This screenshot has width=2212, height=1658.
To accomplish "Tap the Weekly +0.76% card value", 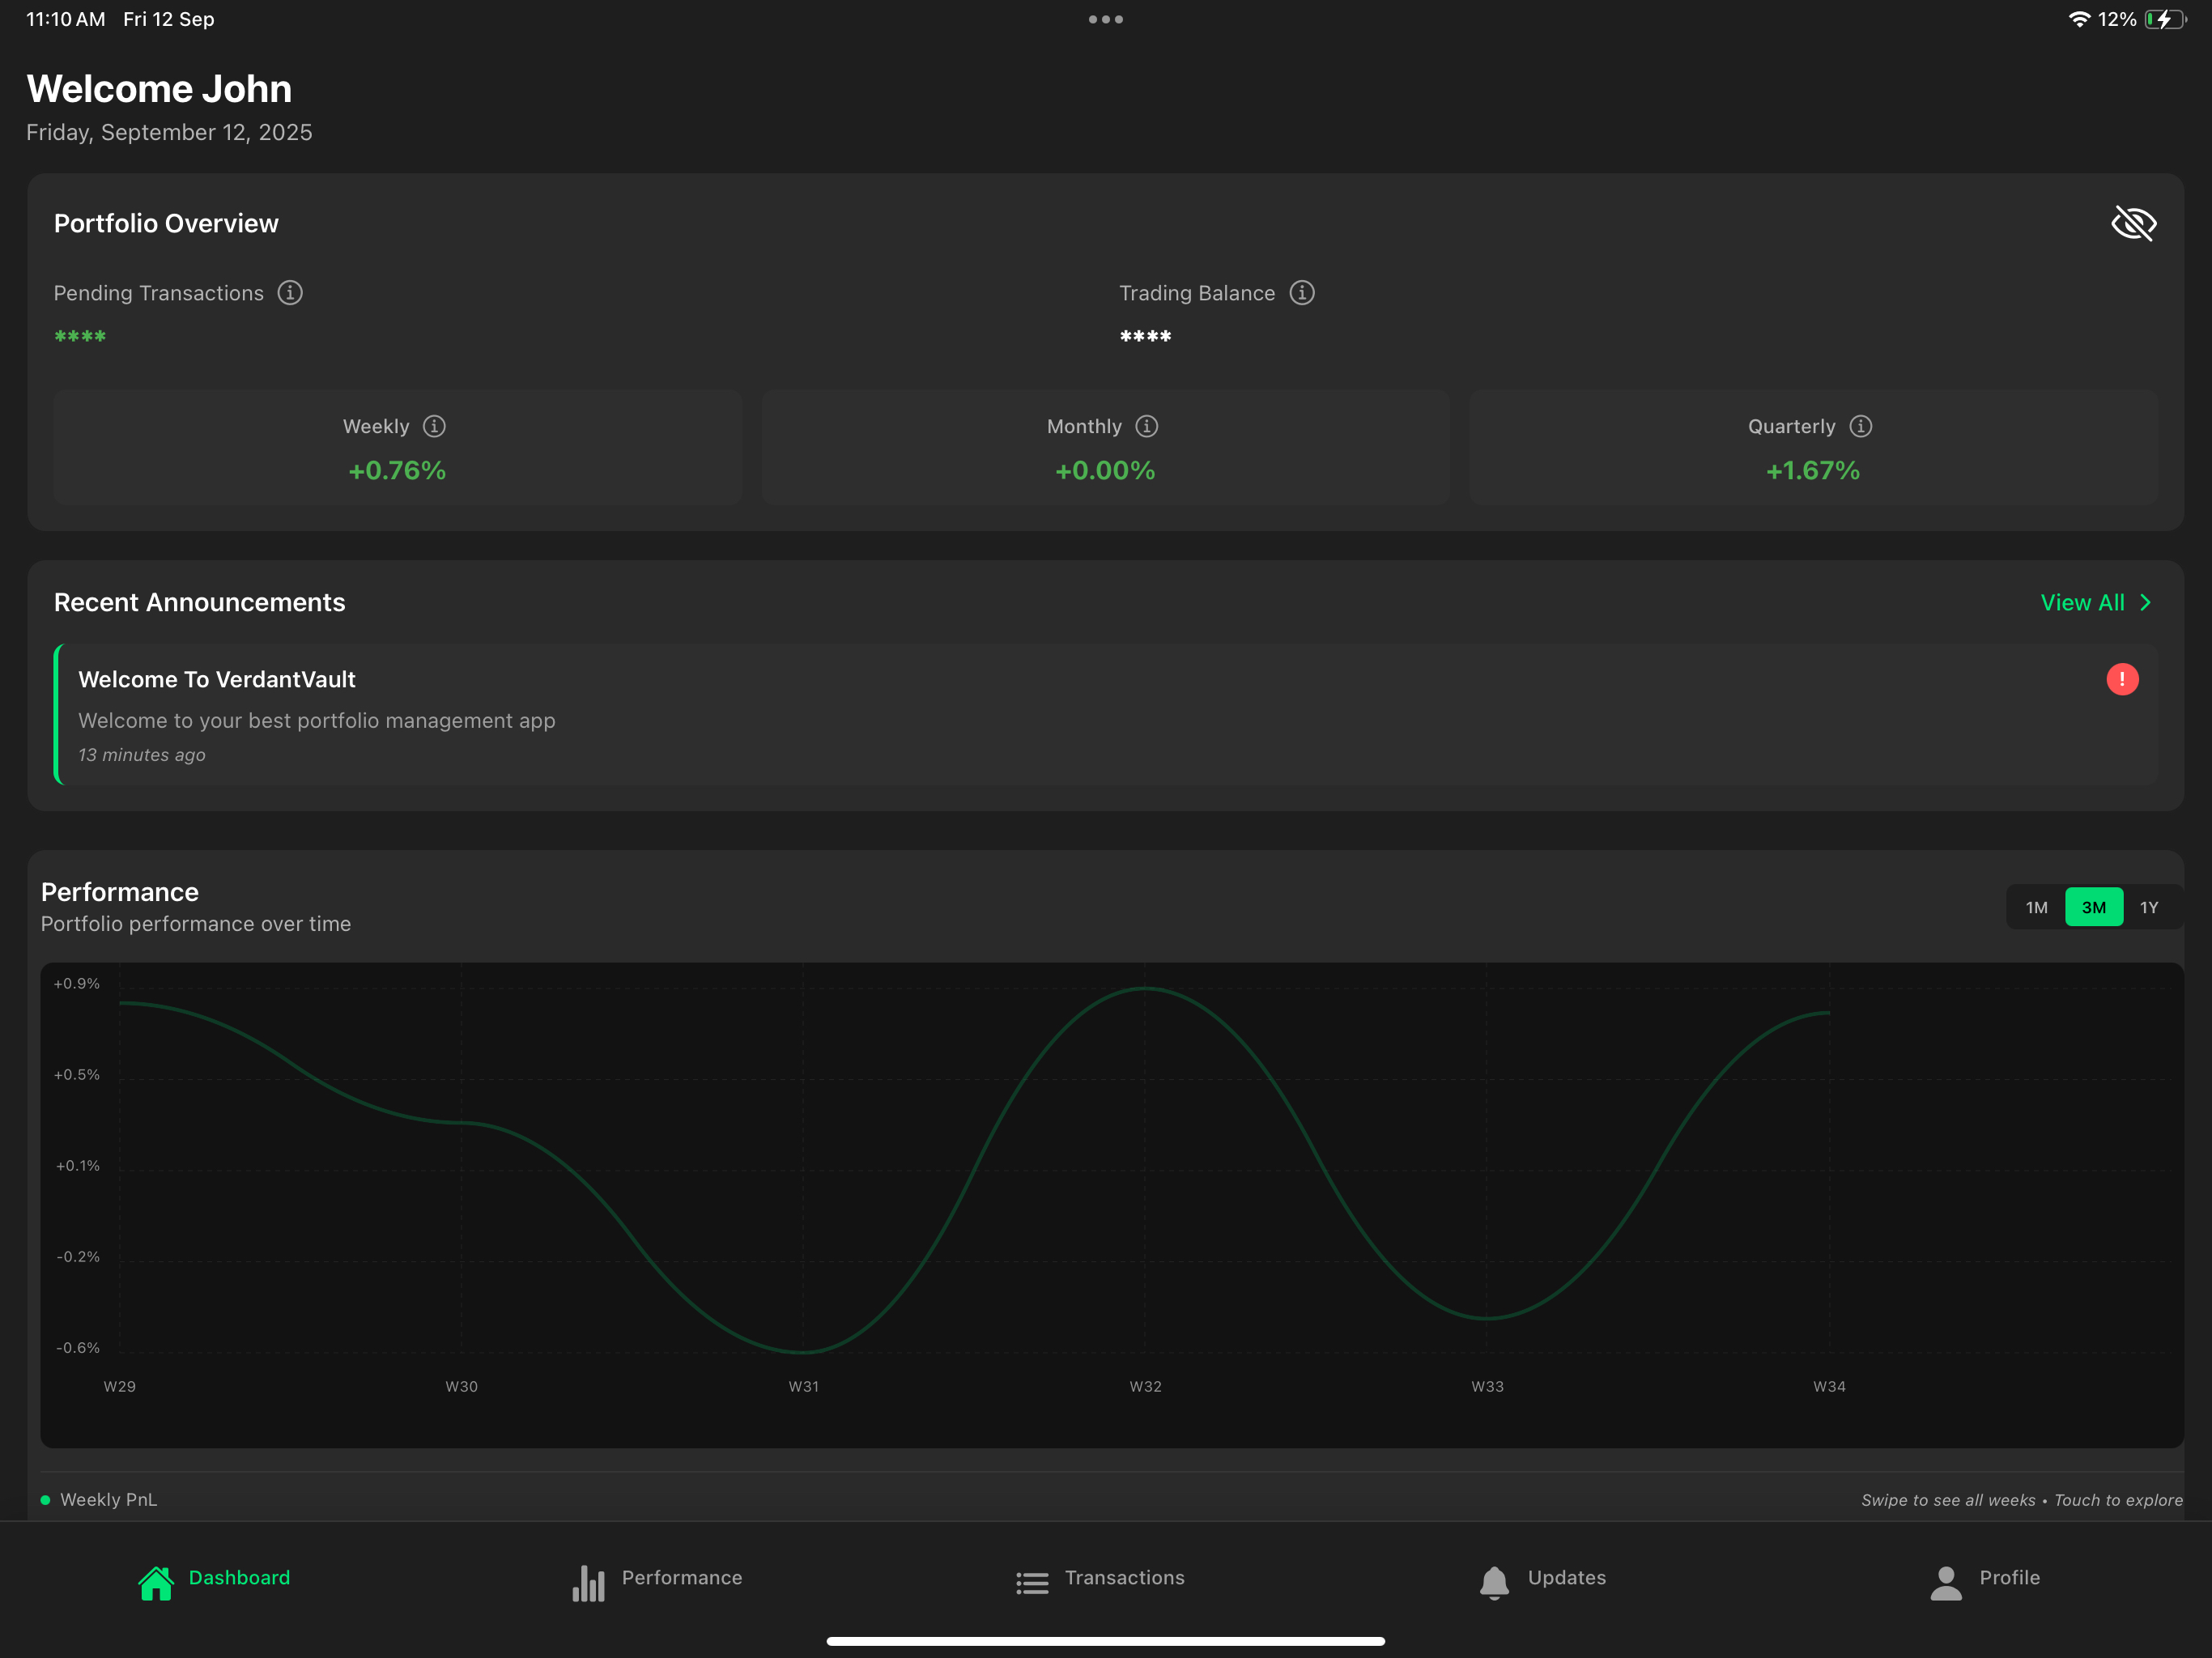I will pyautogui.click(x=397, y=470).
